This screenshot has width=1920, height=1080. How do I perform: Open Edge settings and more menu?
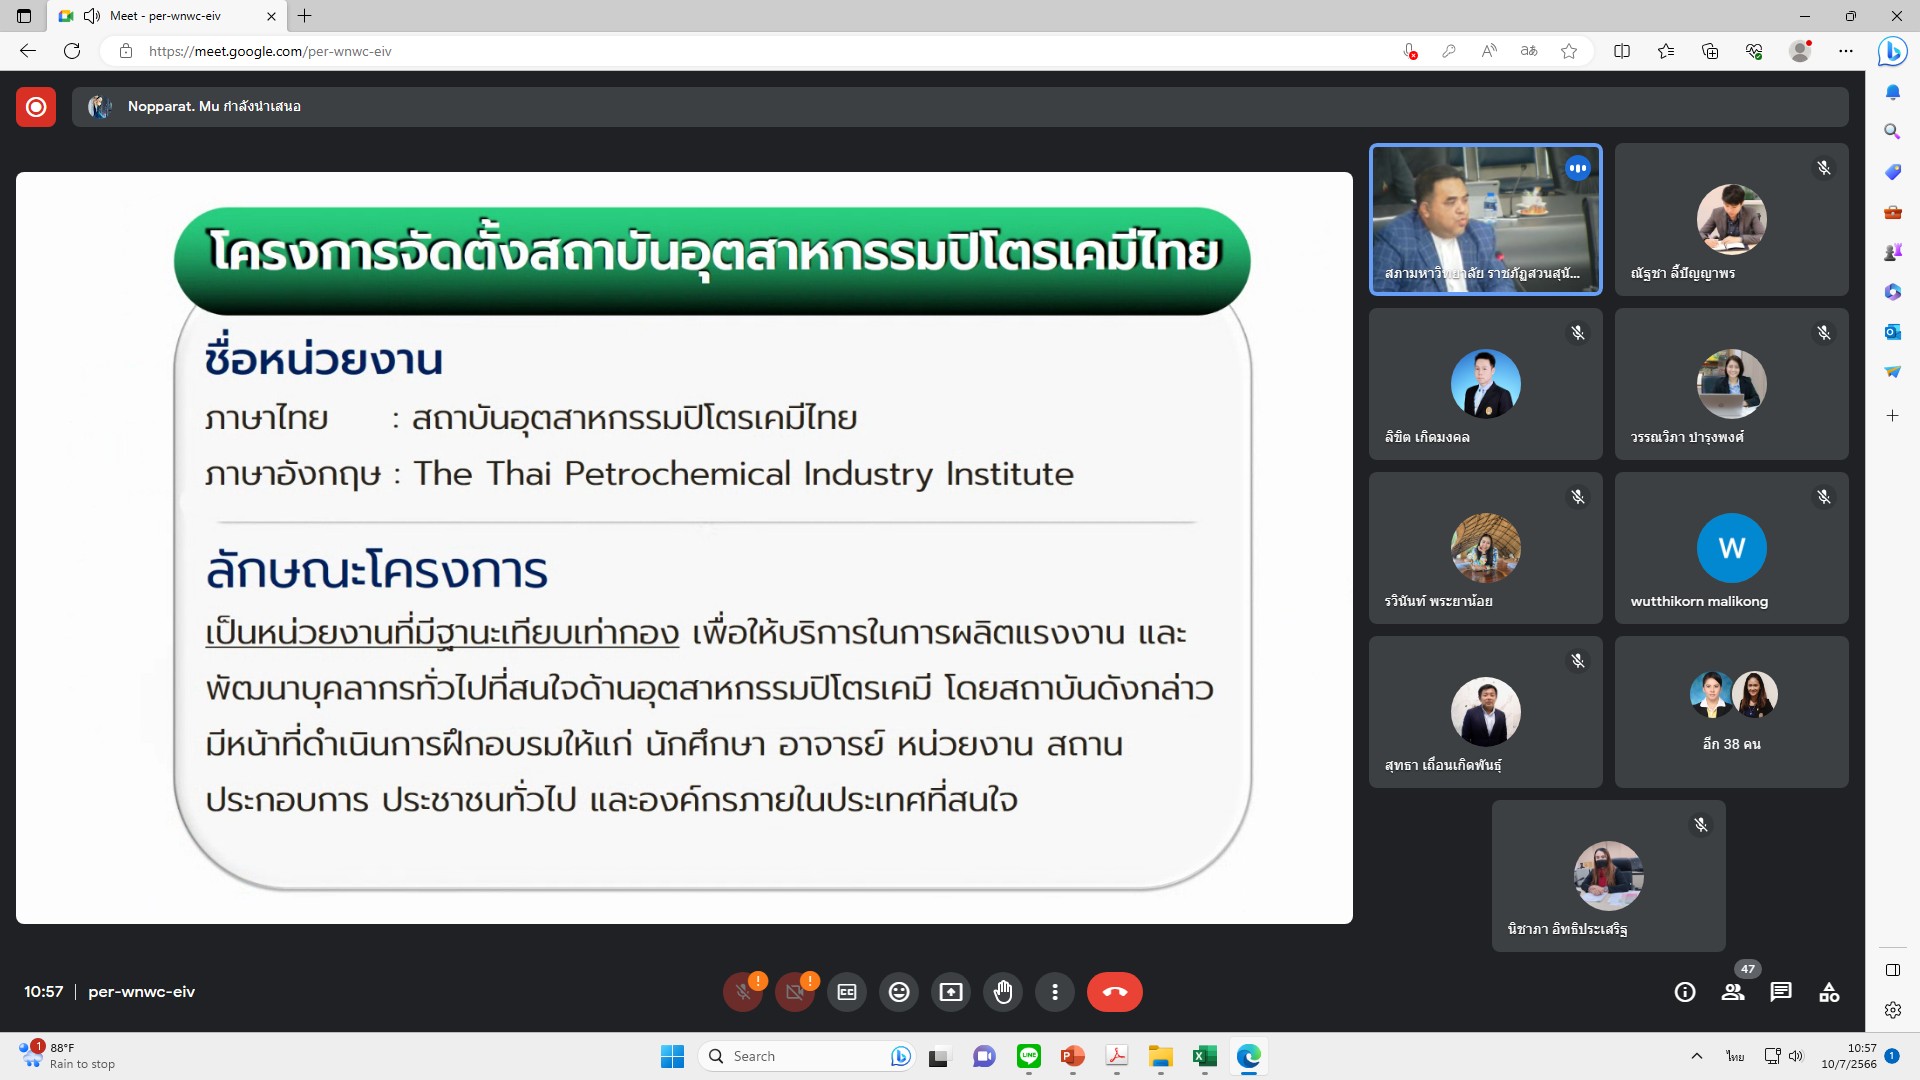1846,51
